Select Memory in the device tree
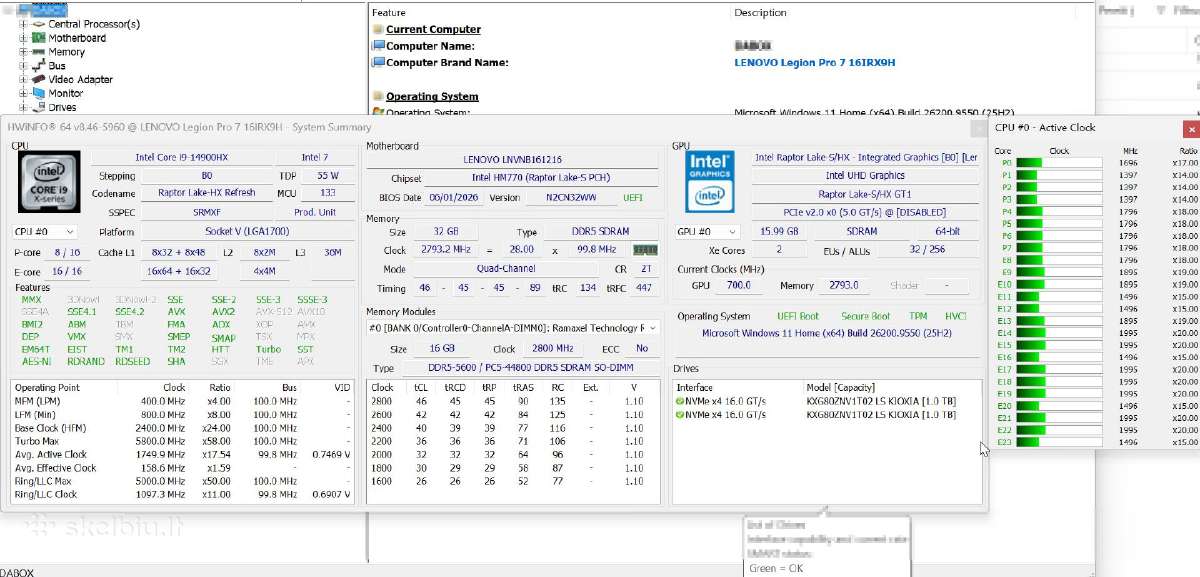The width and height of the screenshot is (1200, 577). pyautogui.click(x=67, y=52)
